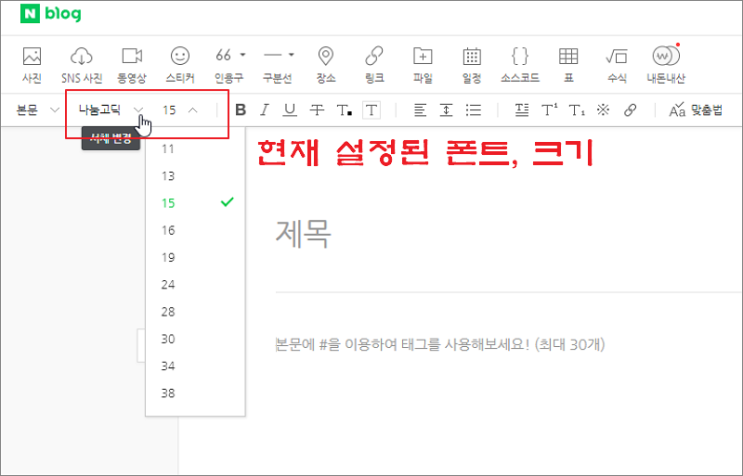Attach a file with 파일 icon
This screenshot has height=476, width=743.
click(423, 65)
